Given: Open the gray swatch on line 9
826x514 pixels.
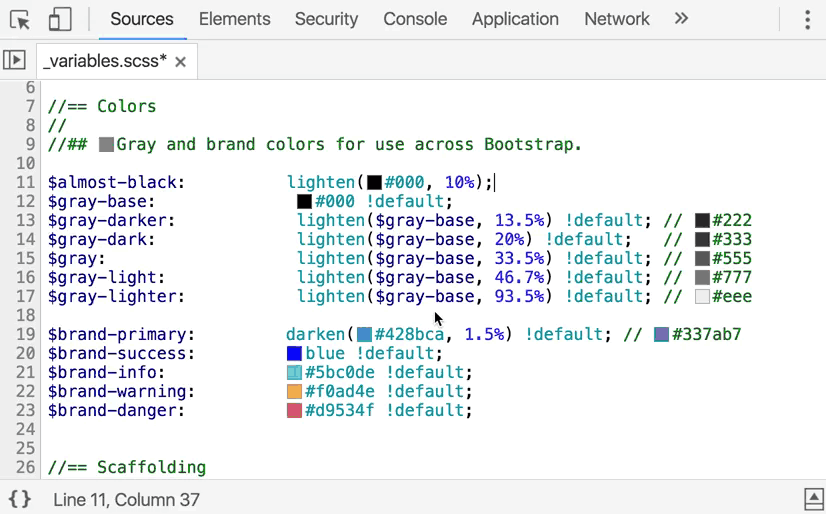Looking at the screenshot, I should click(106, 144).
